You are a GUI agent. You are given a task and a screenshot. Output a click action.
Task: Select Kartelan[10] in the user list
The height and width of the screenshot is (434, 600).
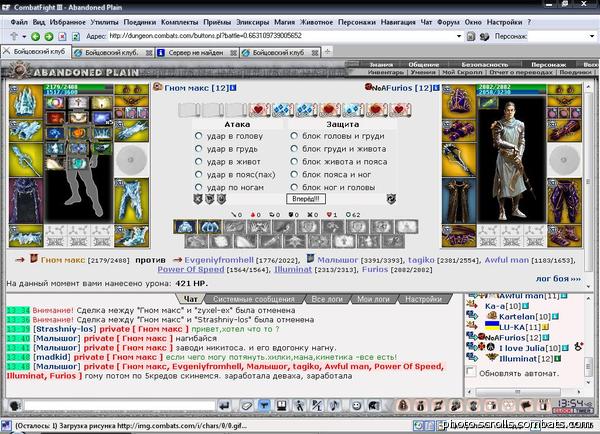(525, 317)
